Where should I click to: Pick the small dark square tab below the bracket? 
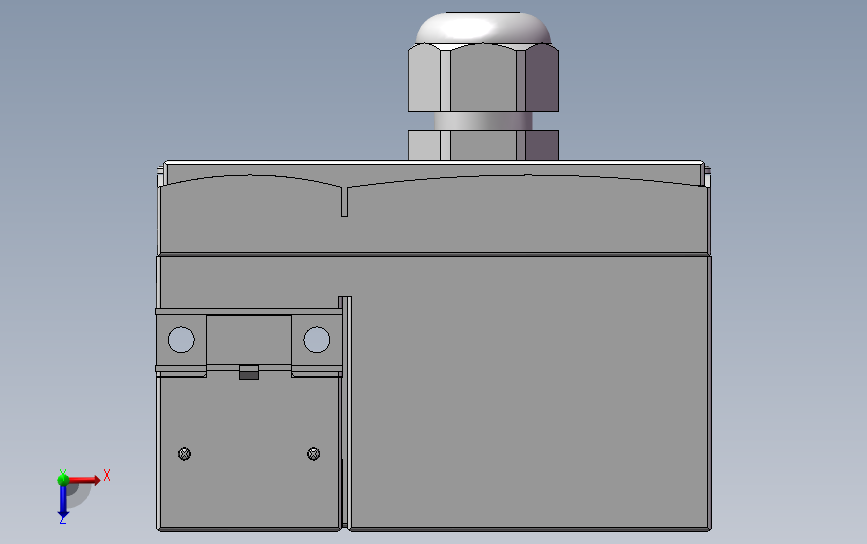pyautogui.click(x=249, y=373)
